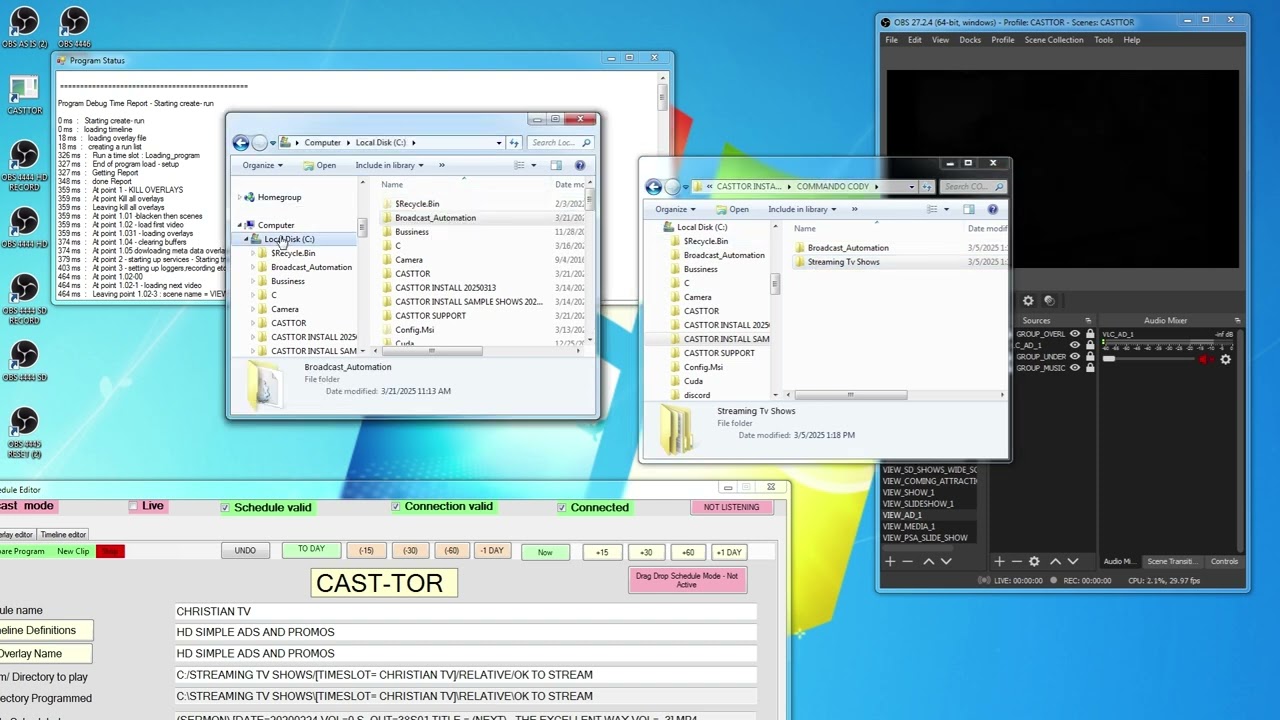Viewport: 1280px width, 720px height.
Task: Open the OBS File menu
Action: pos(891,40)
